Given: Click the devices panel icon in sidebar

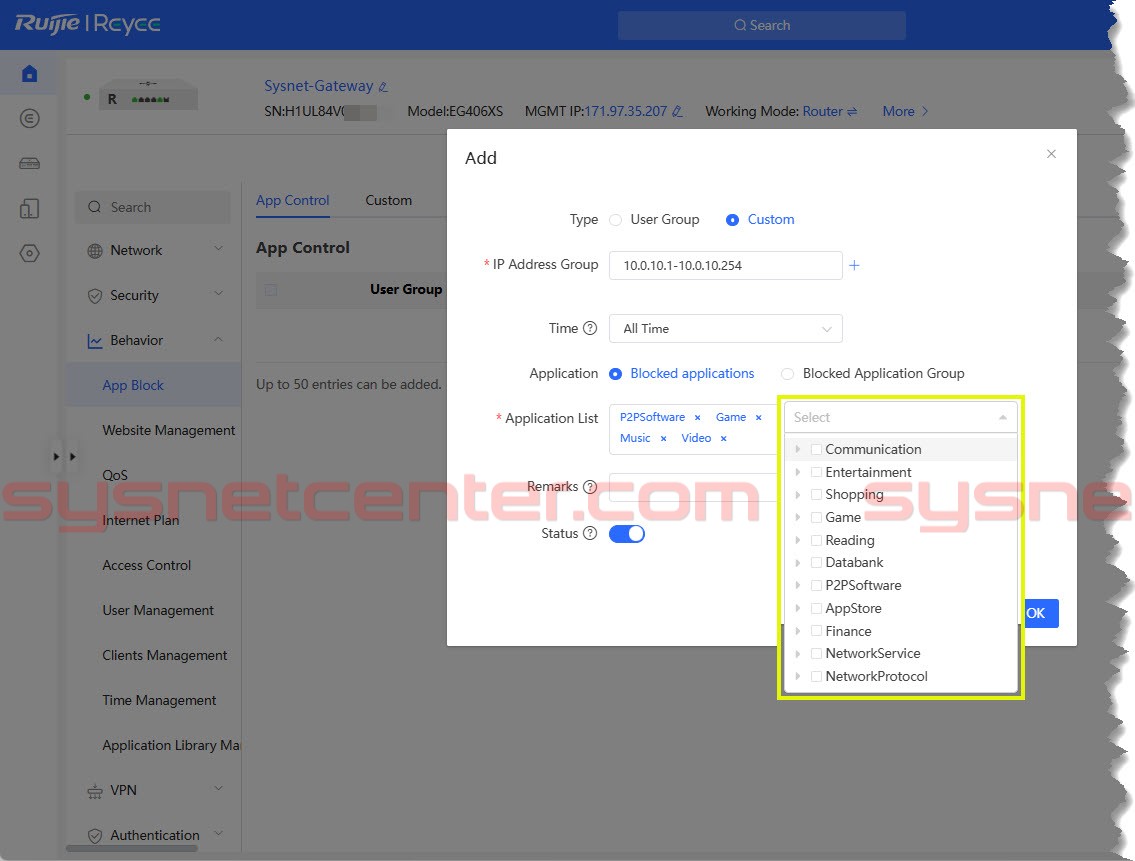Looking at the screenshot, I should (29, 208).
